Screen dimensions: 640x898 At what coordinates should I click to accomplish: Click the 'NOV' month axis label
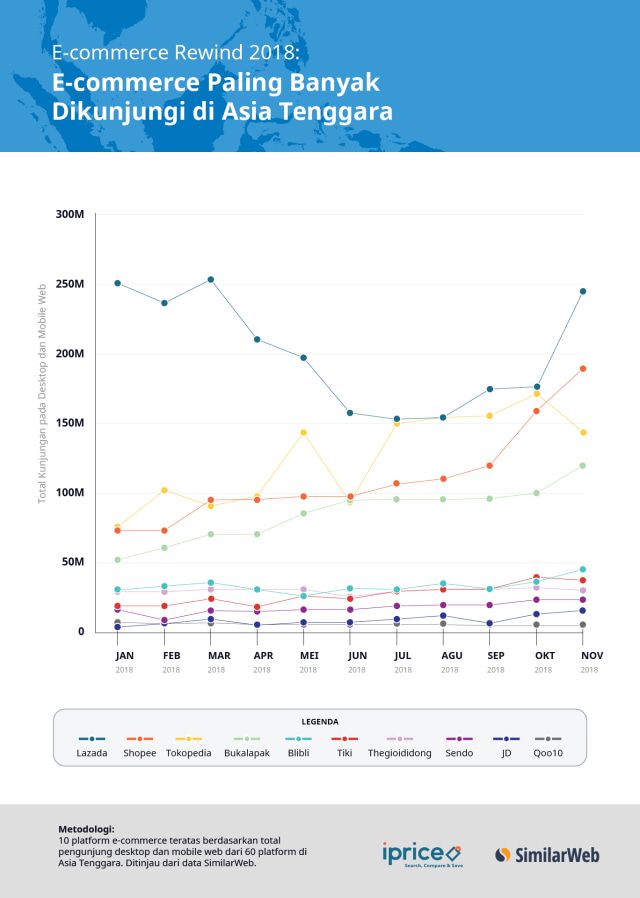592,656
